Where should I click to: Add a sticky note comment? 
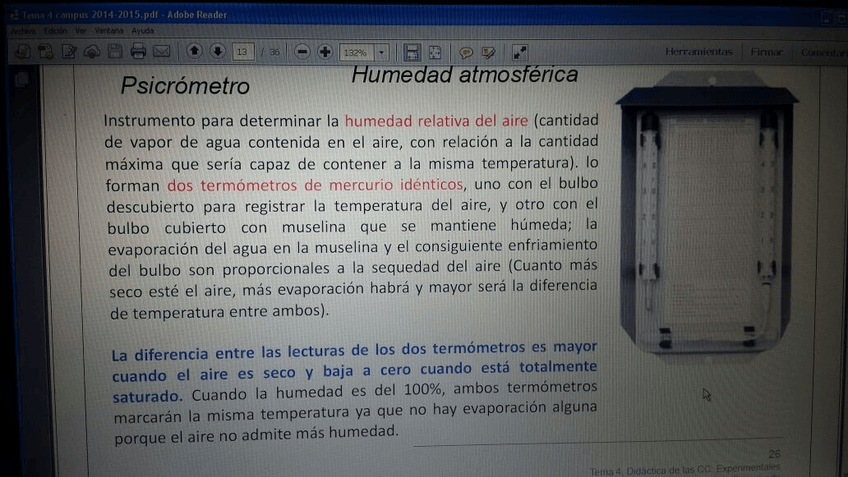coord(465,52)
